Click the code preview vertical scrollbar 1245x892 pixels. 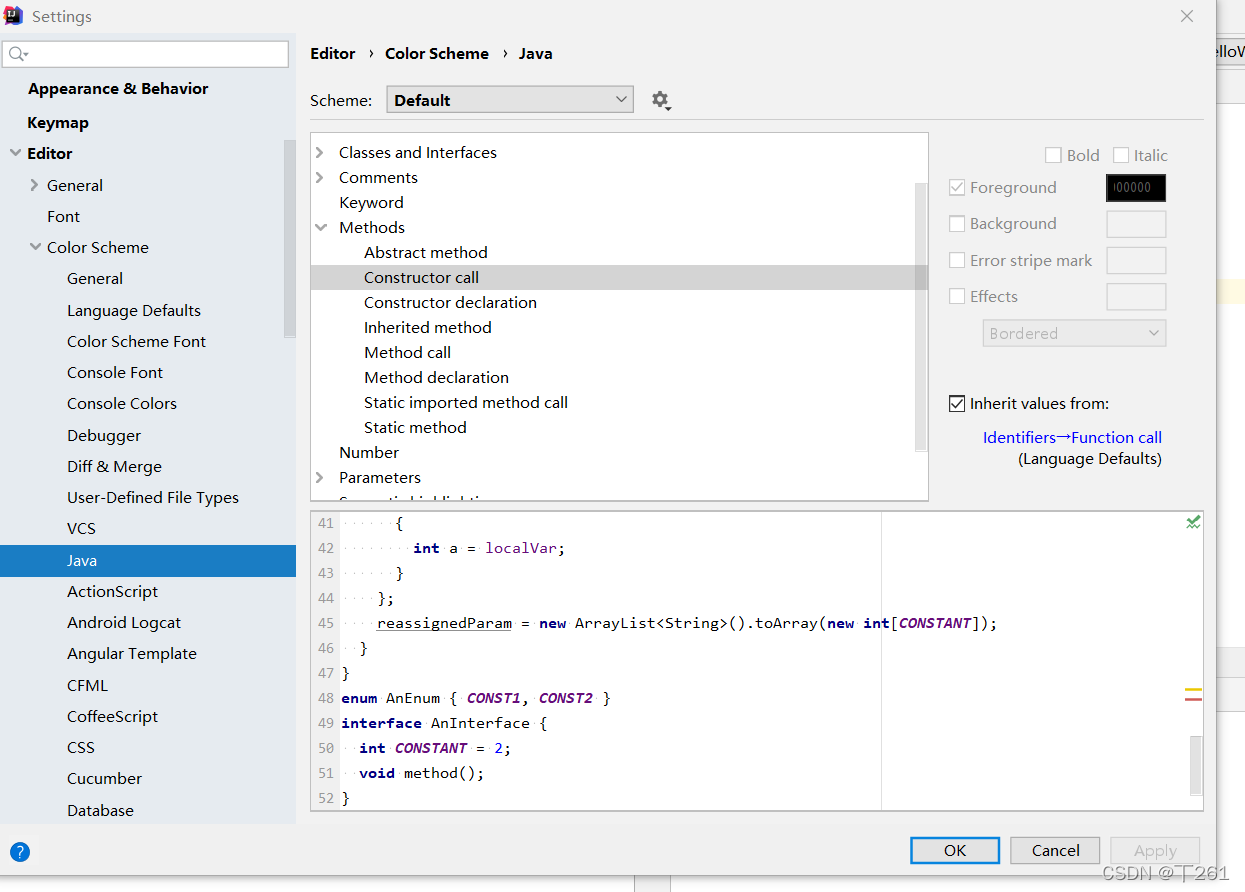pos(1196,765)
